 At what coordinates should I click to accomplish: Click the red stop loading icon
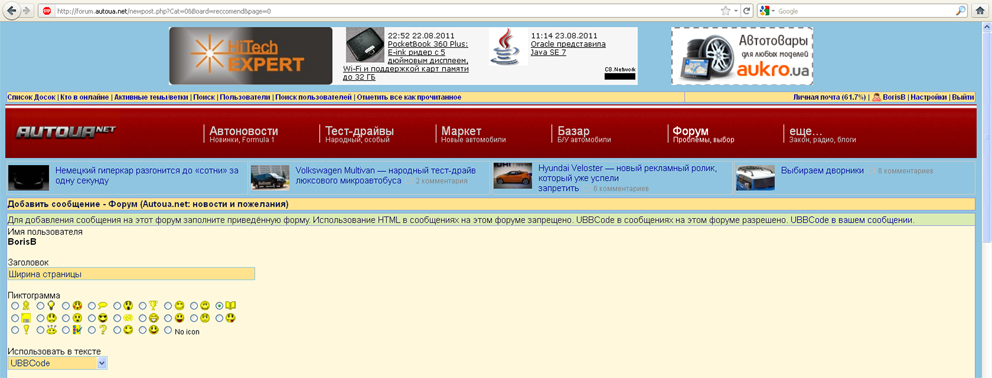click(x=47, y=11)
